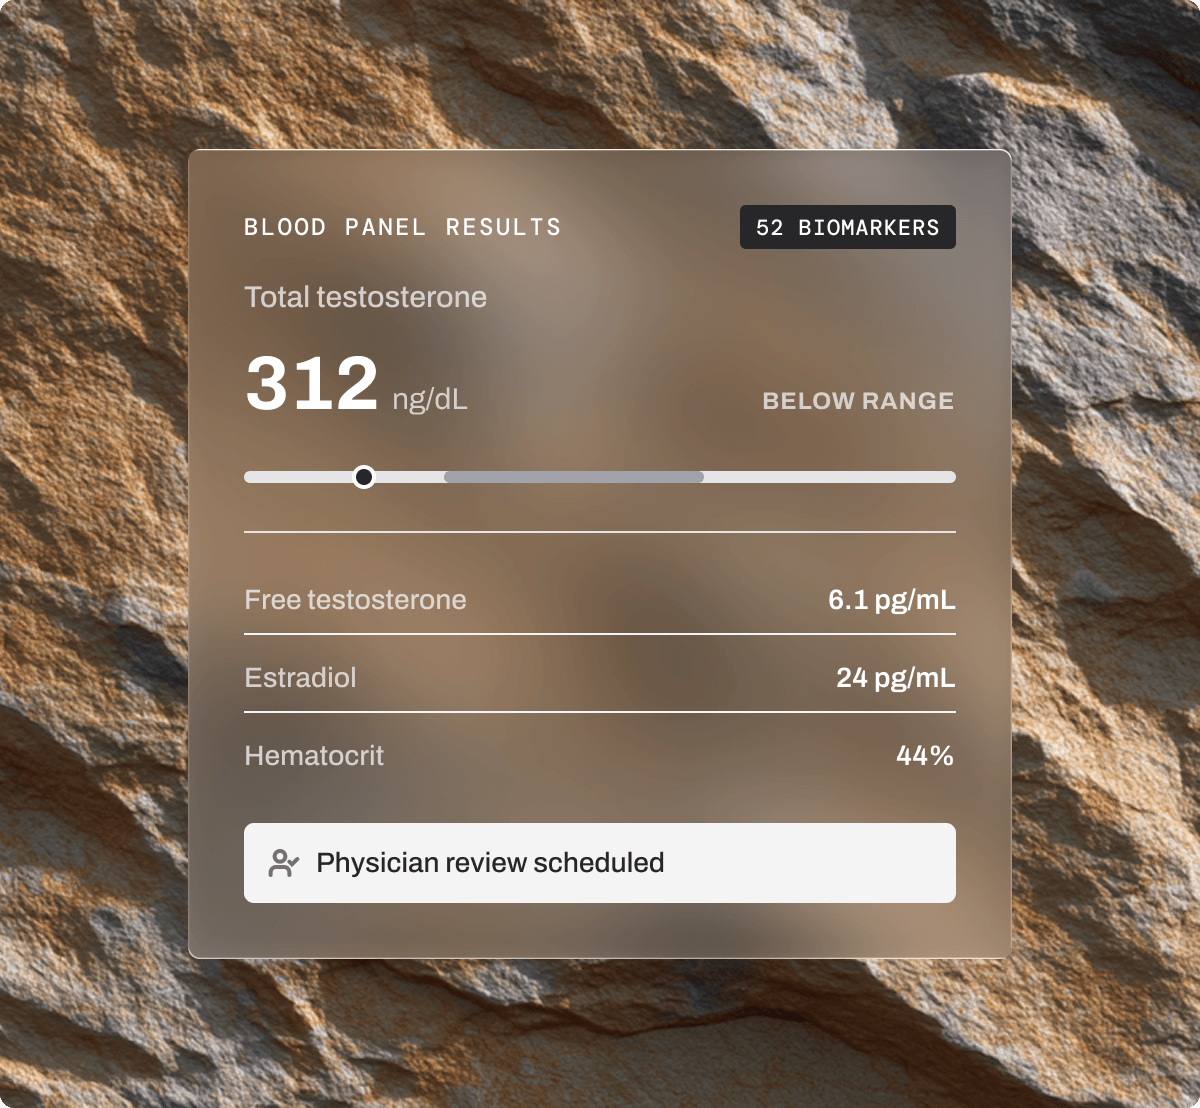Click the Blood Panel Results title
1200x1108 pixels.
pos(403,227)
